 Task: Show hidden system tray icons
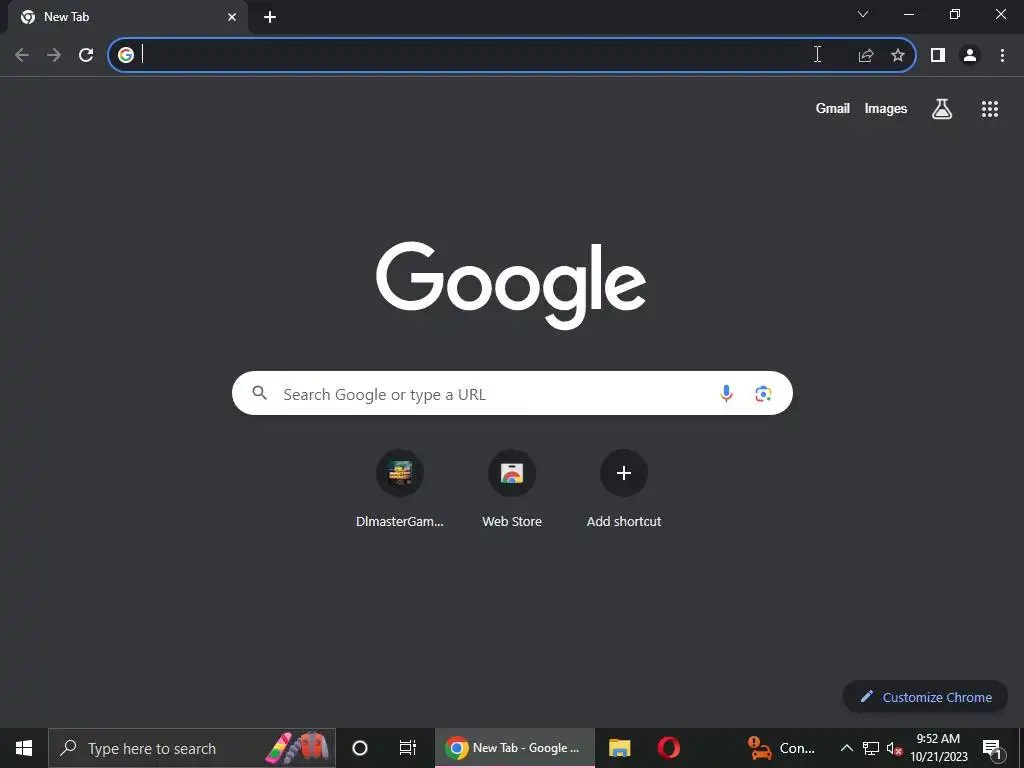[x=846, y=748]
